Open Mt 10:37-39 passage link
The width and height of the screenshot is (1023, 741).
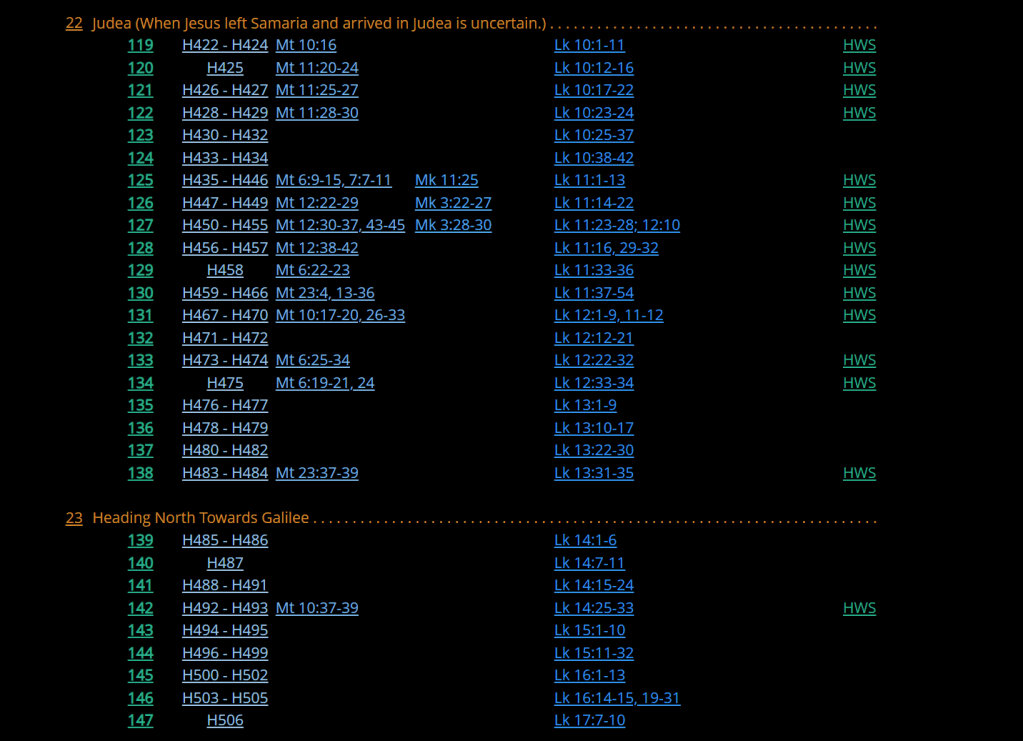tap(317, 608)
